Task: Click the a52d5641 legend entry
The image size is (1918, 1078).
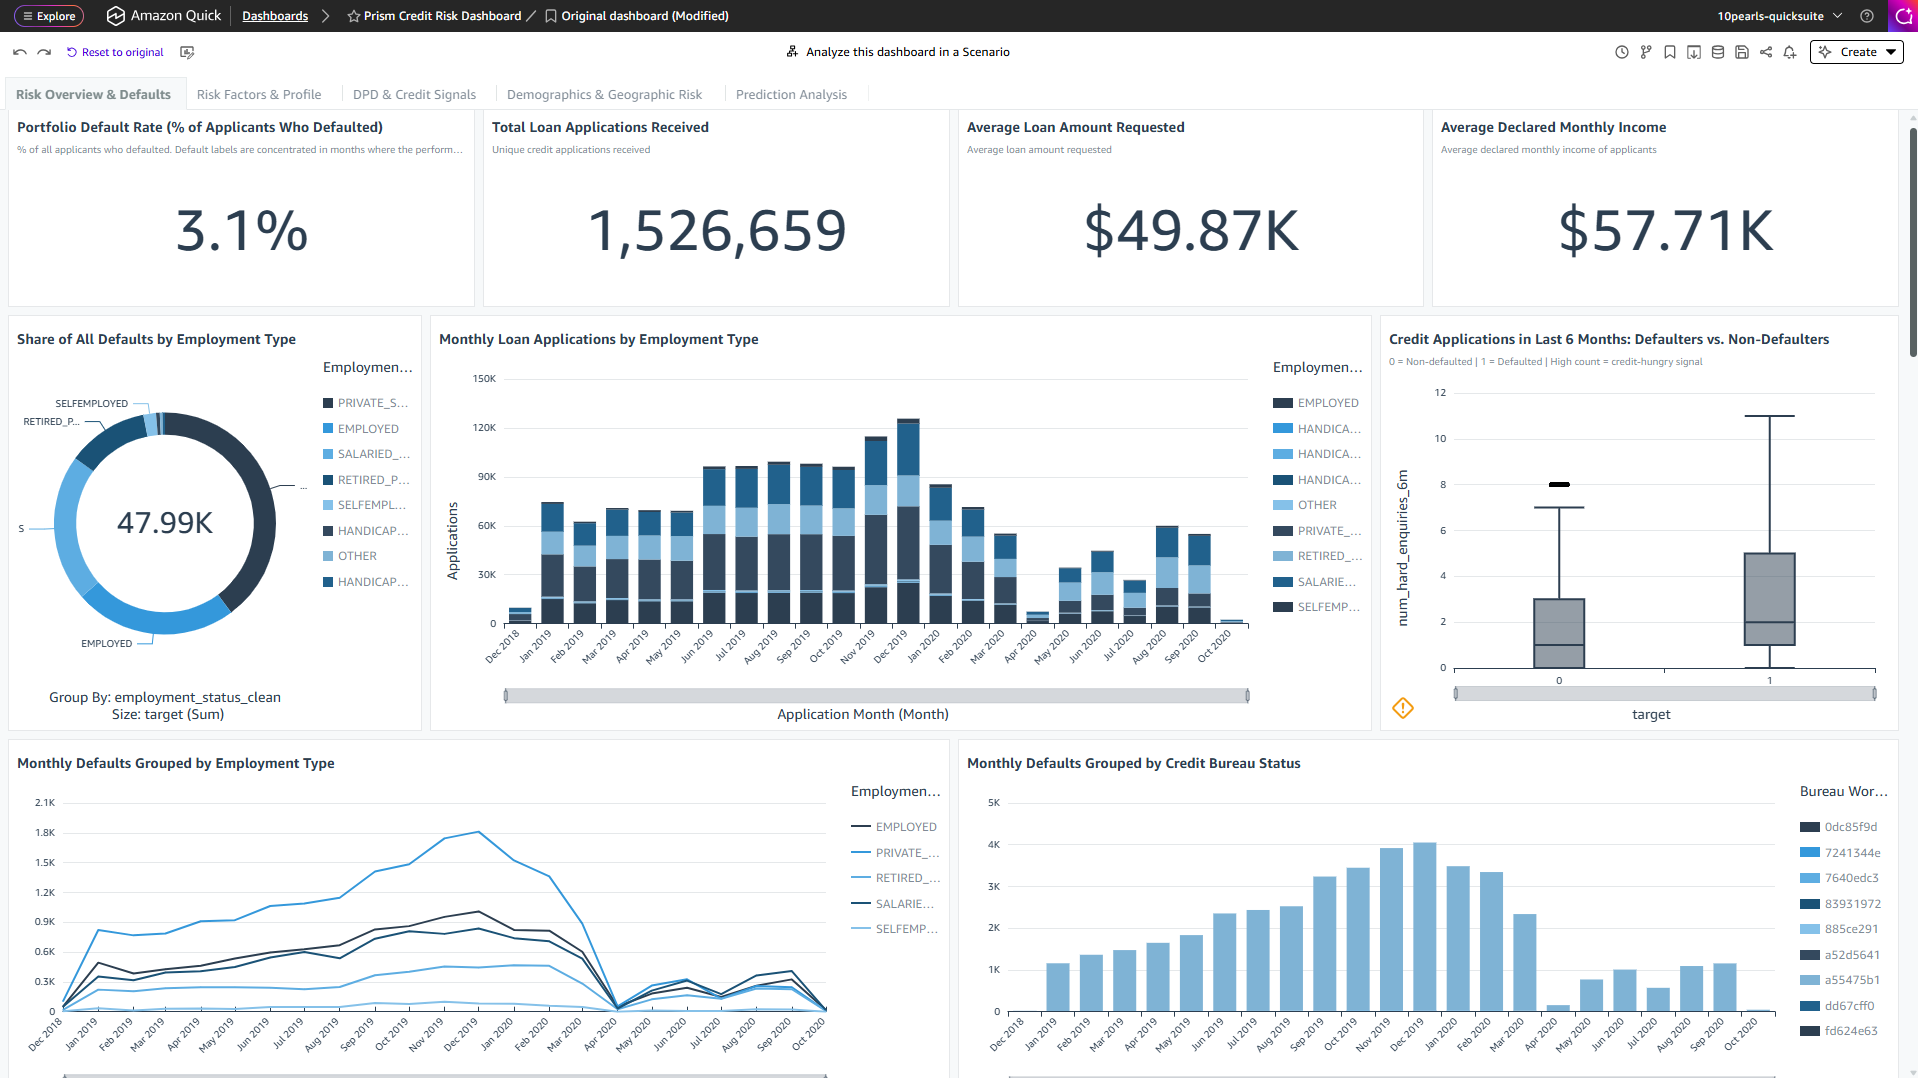Action: tap(1840, 955)
